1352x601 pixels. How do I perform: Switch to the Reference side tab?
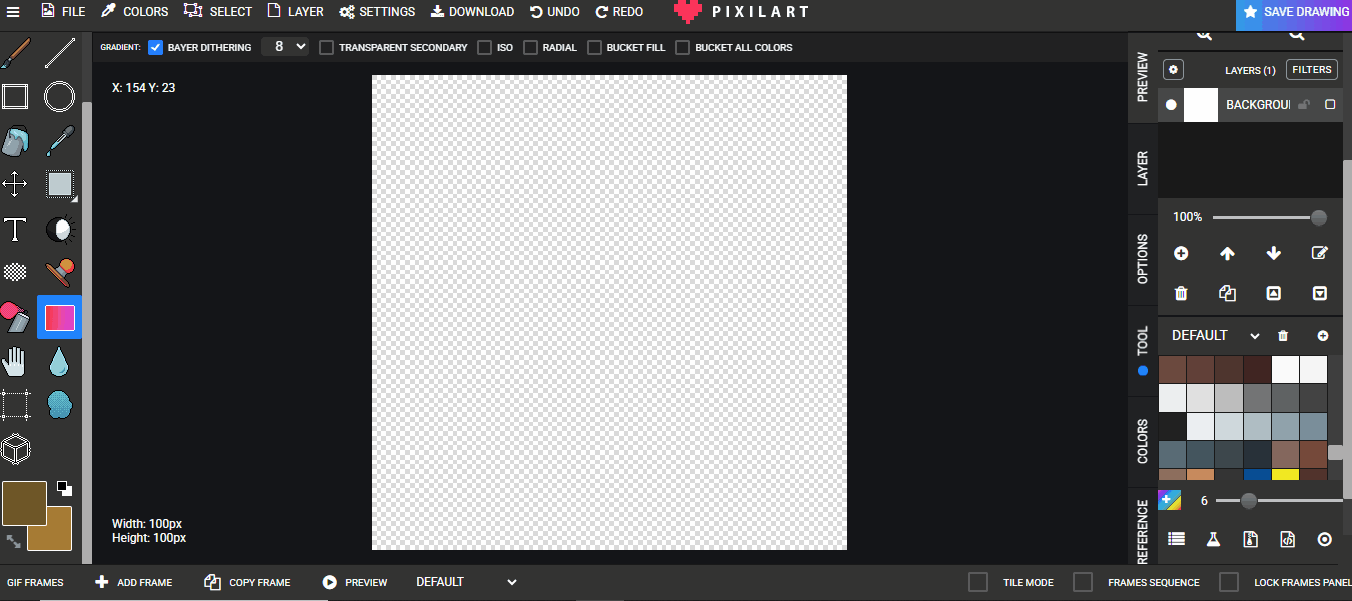(1143, 531)
